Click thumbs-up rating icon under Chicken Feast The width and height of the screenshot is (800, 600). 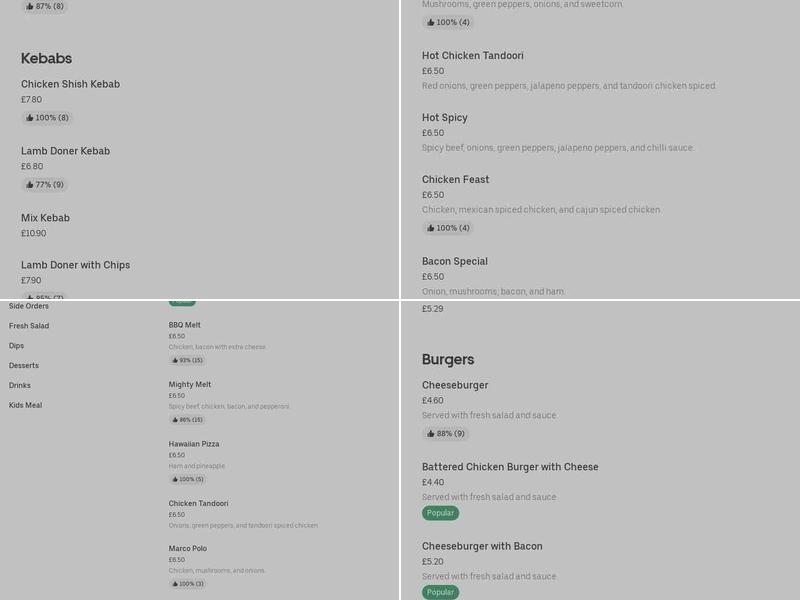pos(431,228)
